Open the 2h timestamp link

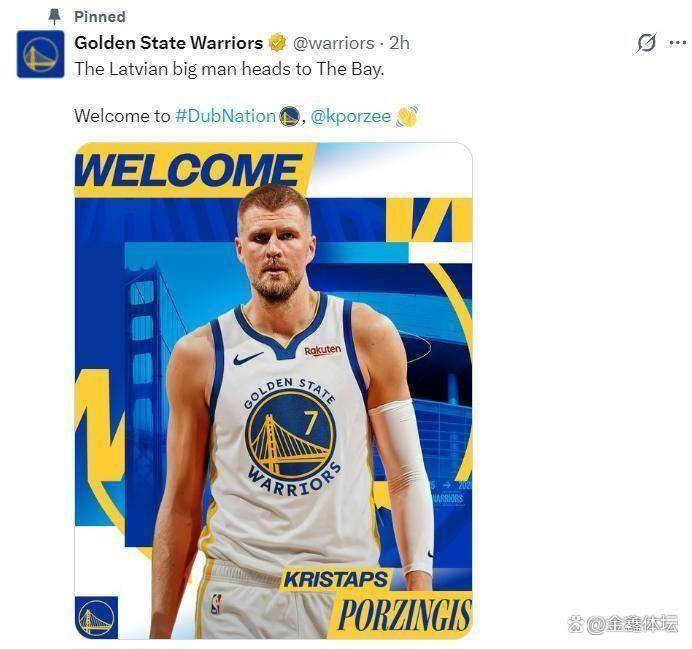399,43
